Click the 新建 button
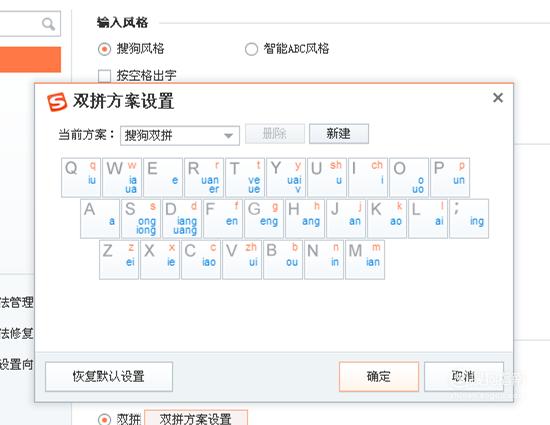The width and height of the screenshot is (550, 425). click(339, 134)
